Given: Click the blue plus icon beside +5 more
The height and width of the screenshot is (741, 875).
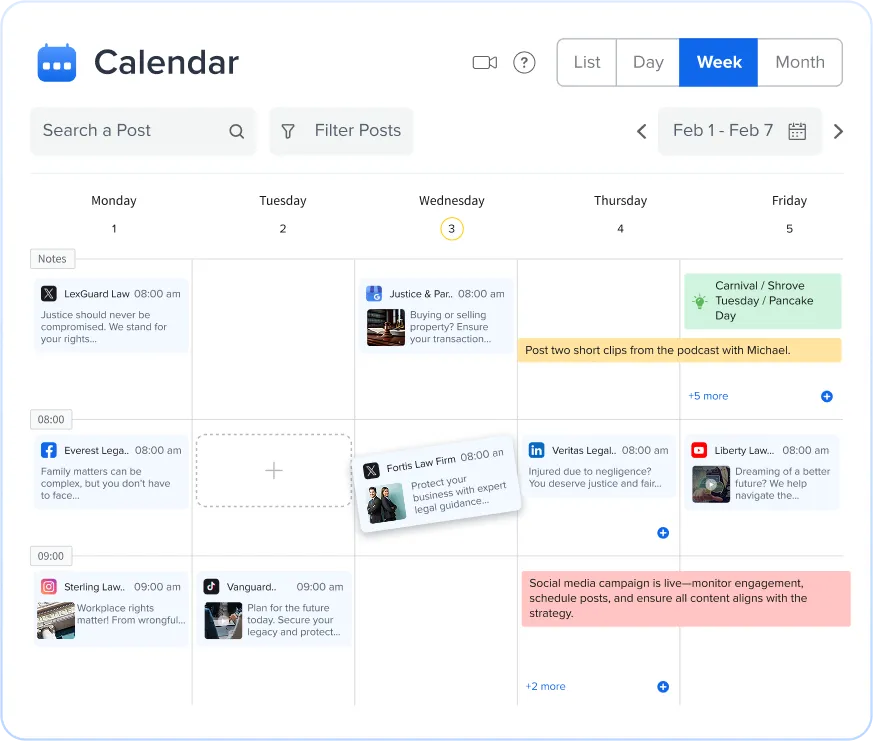Looking at the screenshot, I should click(826, 396).
